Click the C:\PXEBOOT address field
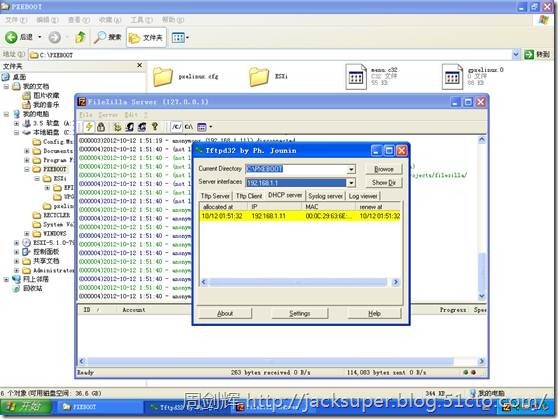 coord(270,55)
